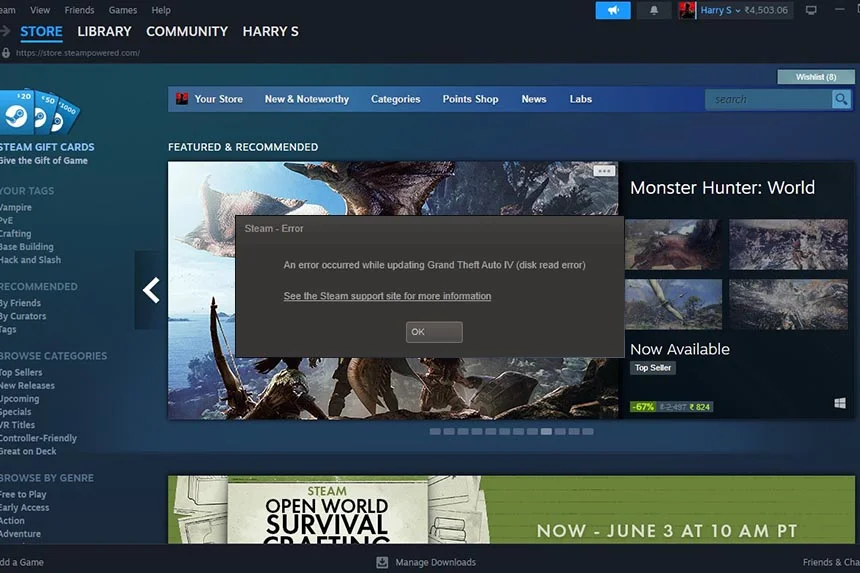Browse the Adventure genre
860x573 pixels.
(20, 534)
